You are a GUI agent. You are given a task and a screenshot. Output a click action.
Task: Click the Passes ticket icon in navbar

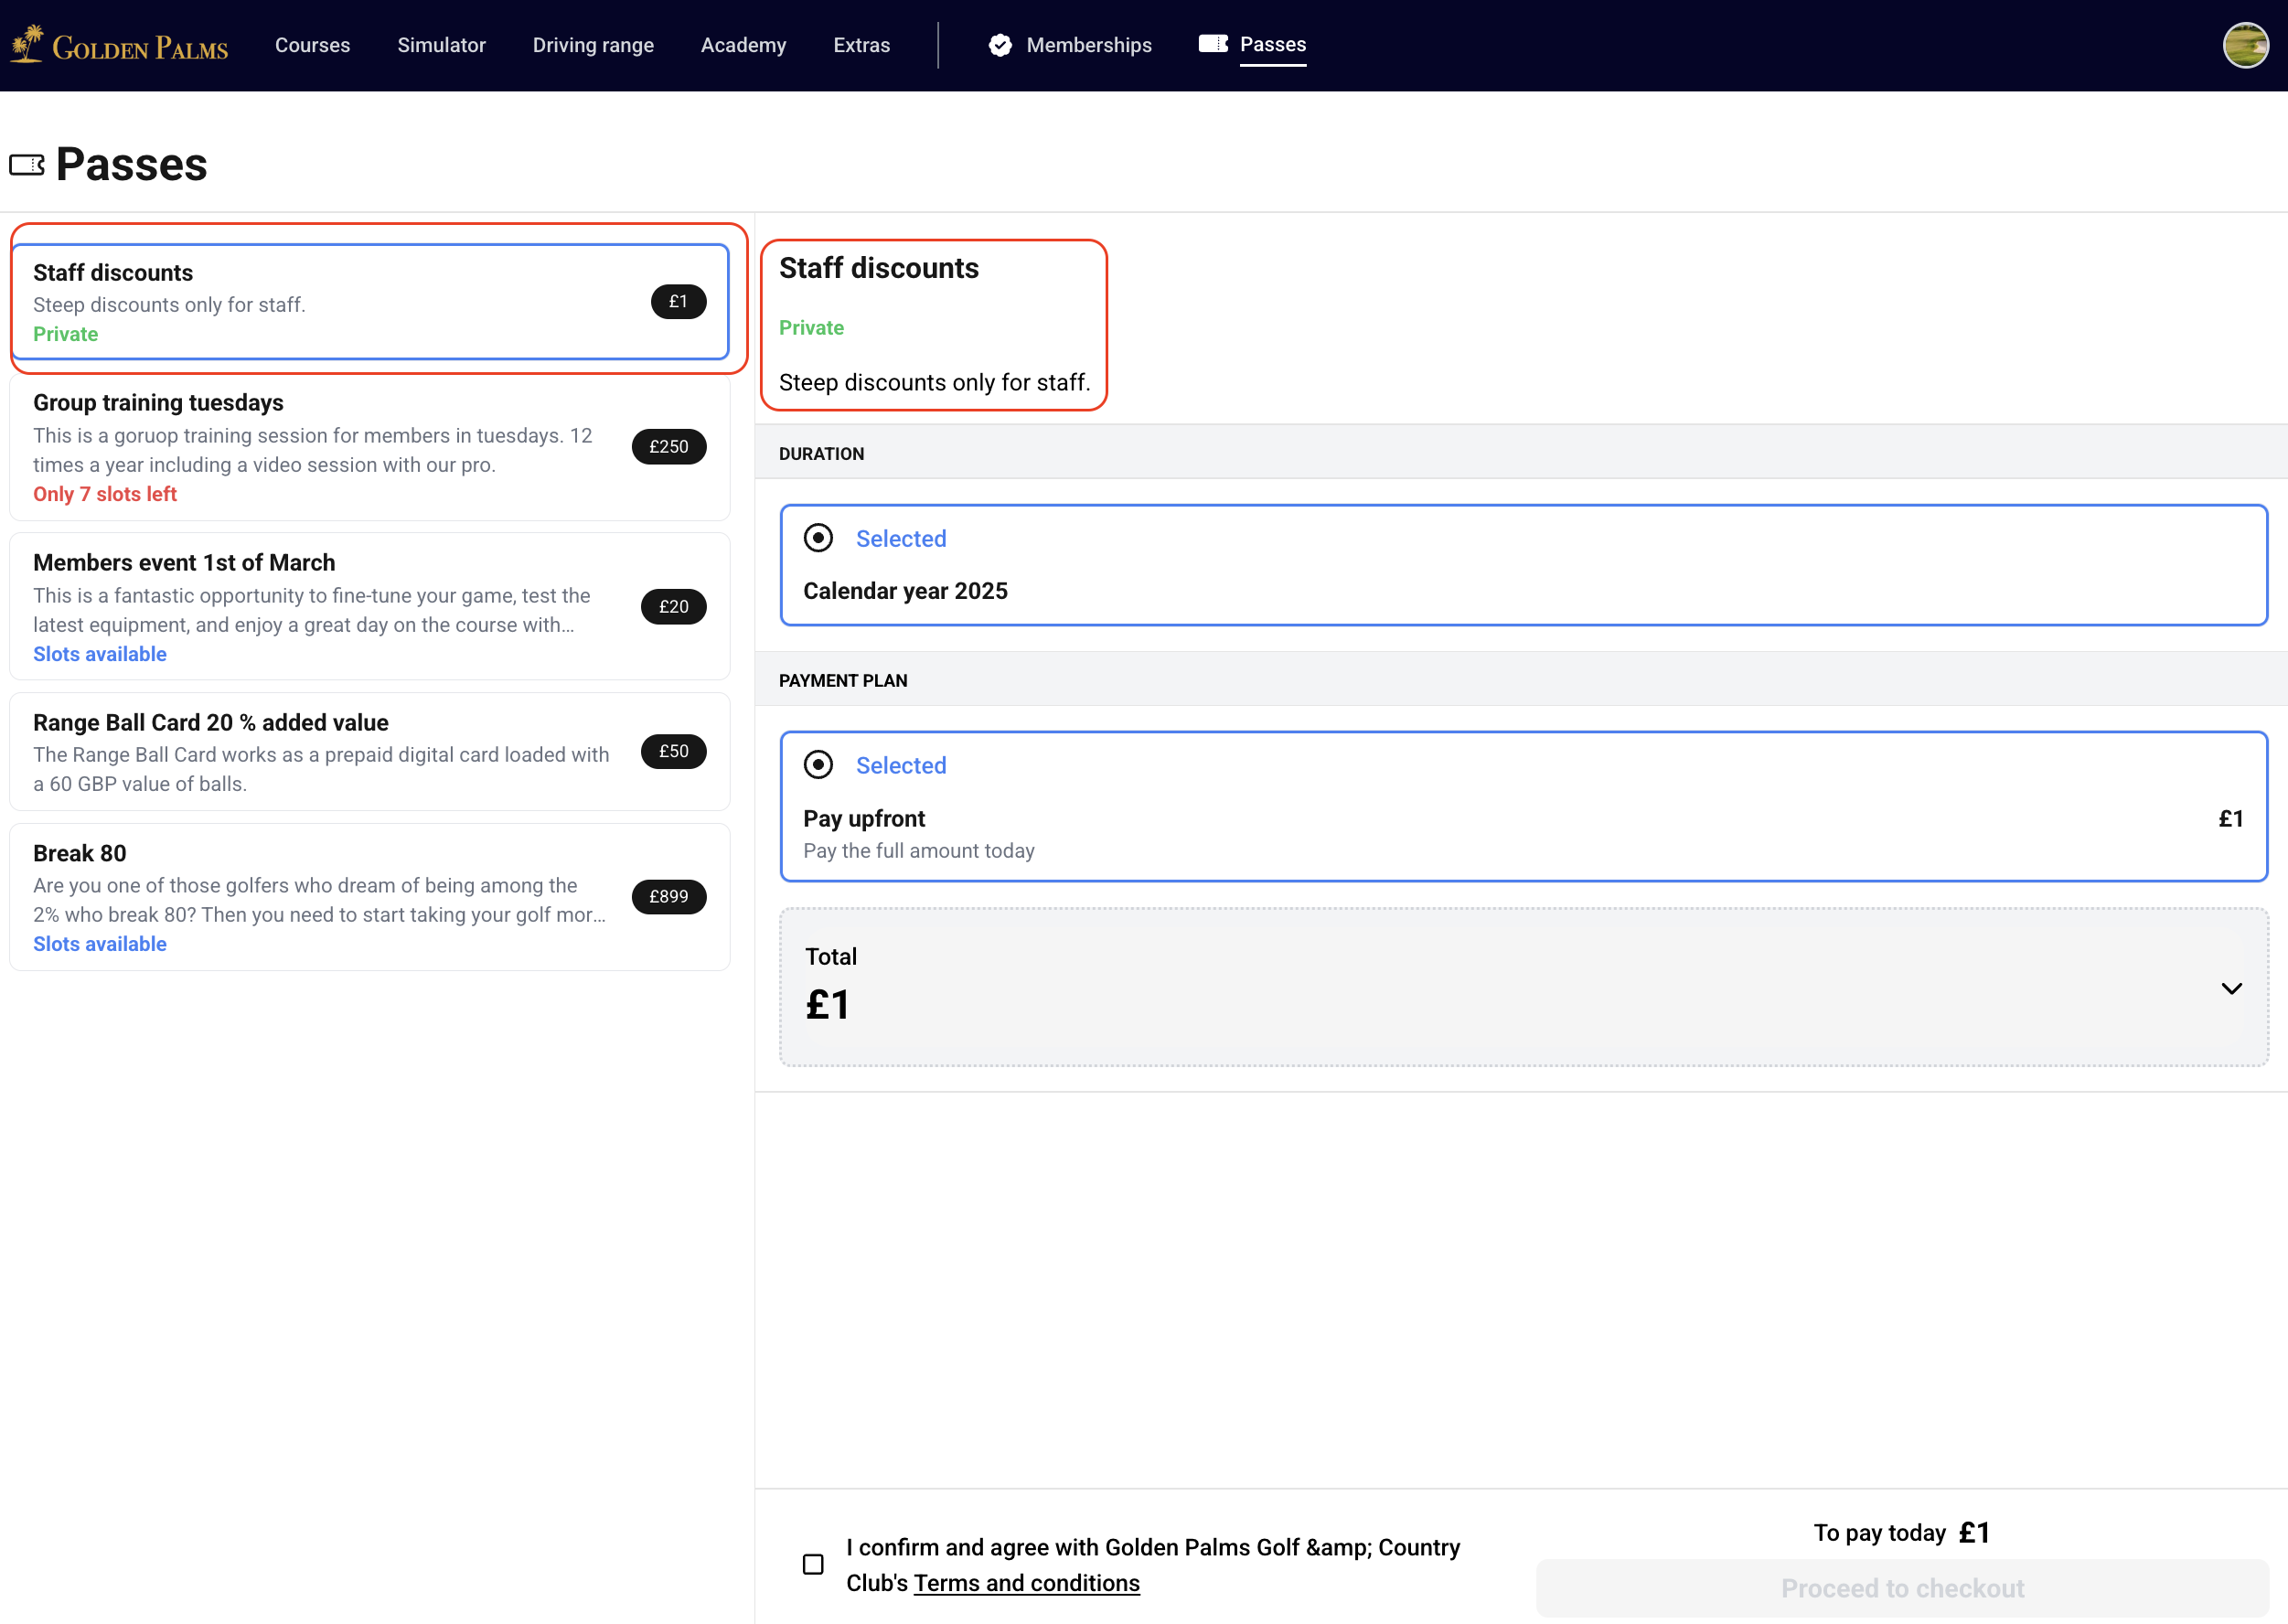tap(1213, 44)
